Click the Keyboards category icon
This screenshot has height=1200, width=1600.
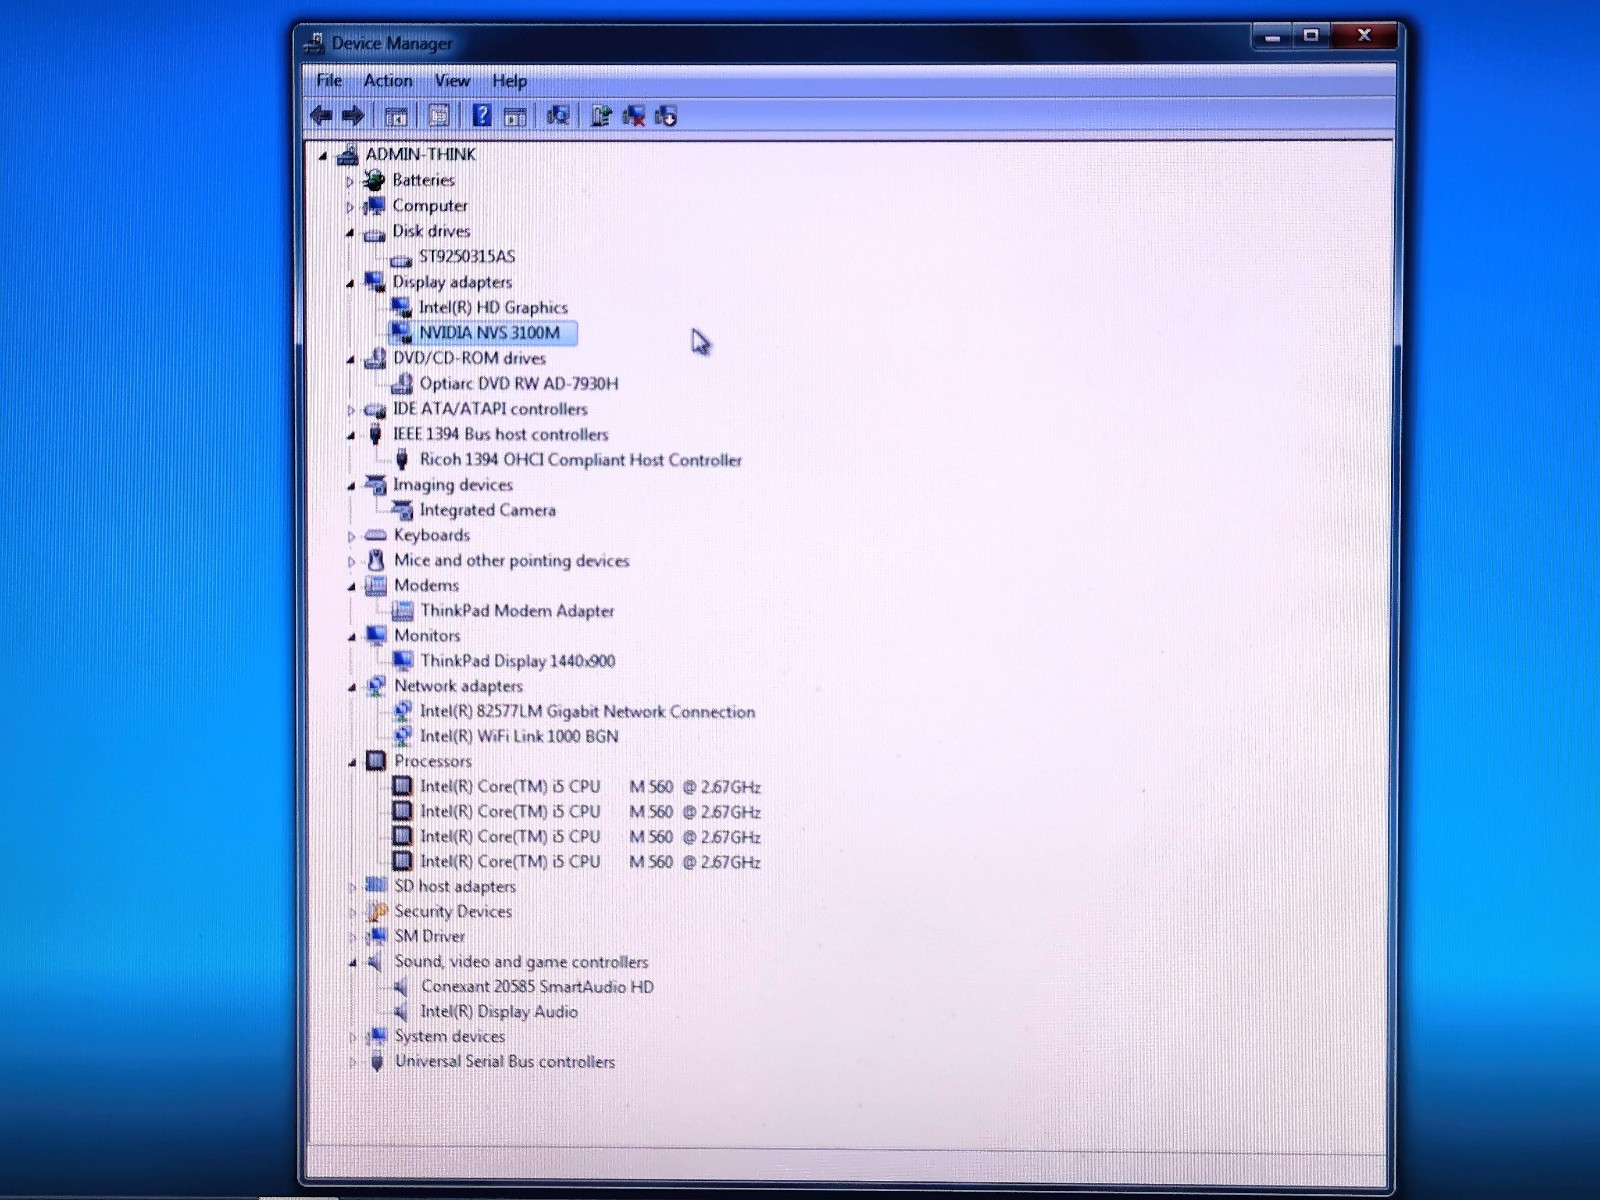pyautogui.click(x=375, y=535)
